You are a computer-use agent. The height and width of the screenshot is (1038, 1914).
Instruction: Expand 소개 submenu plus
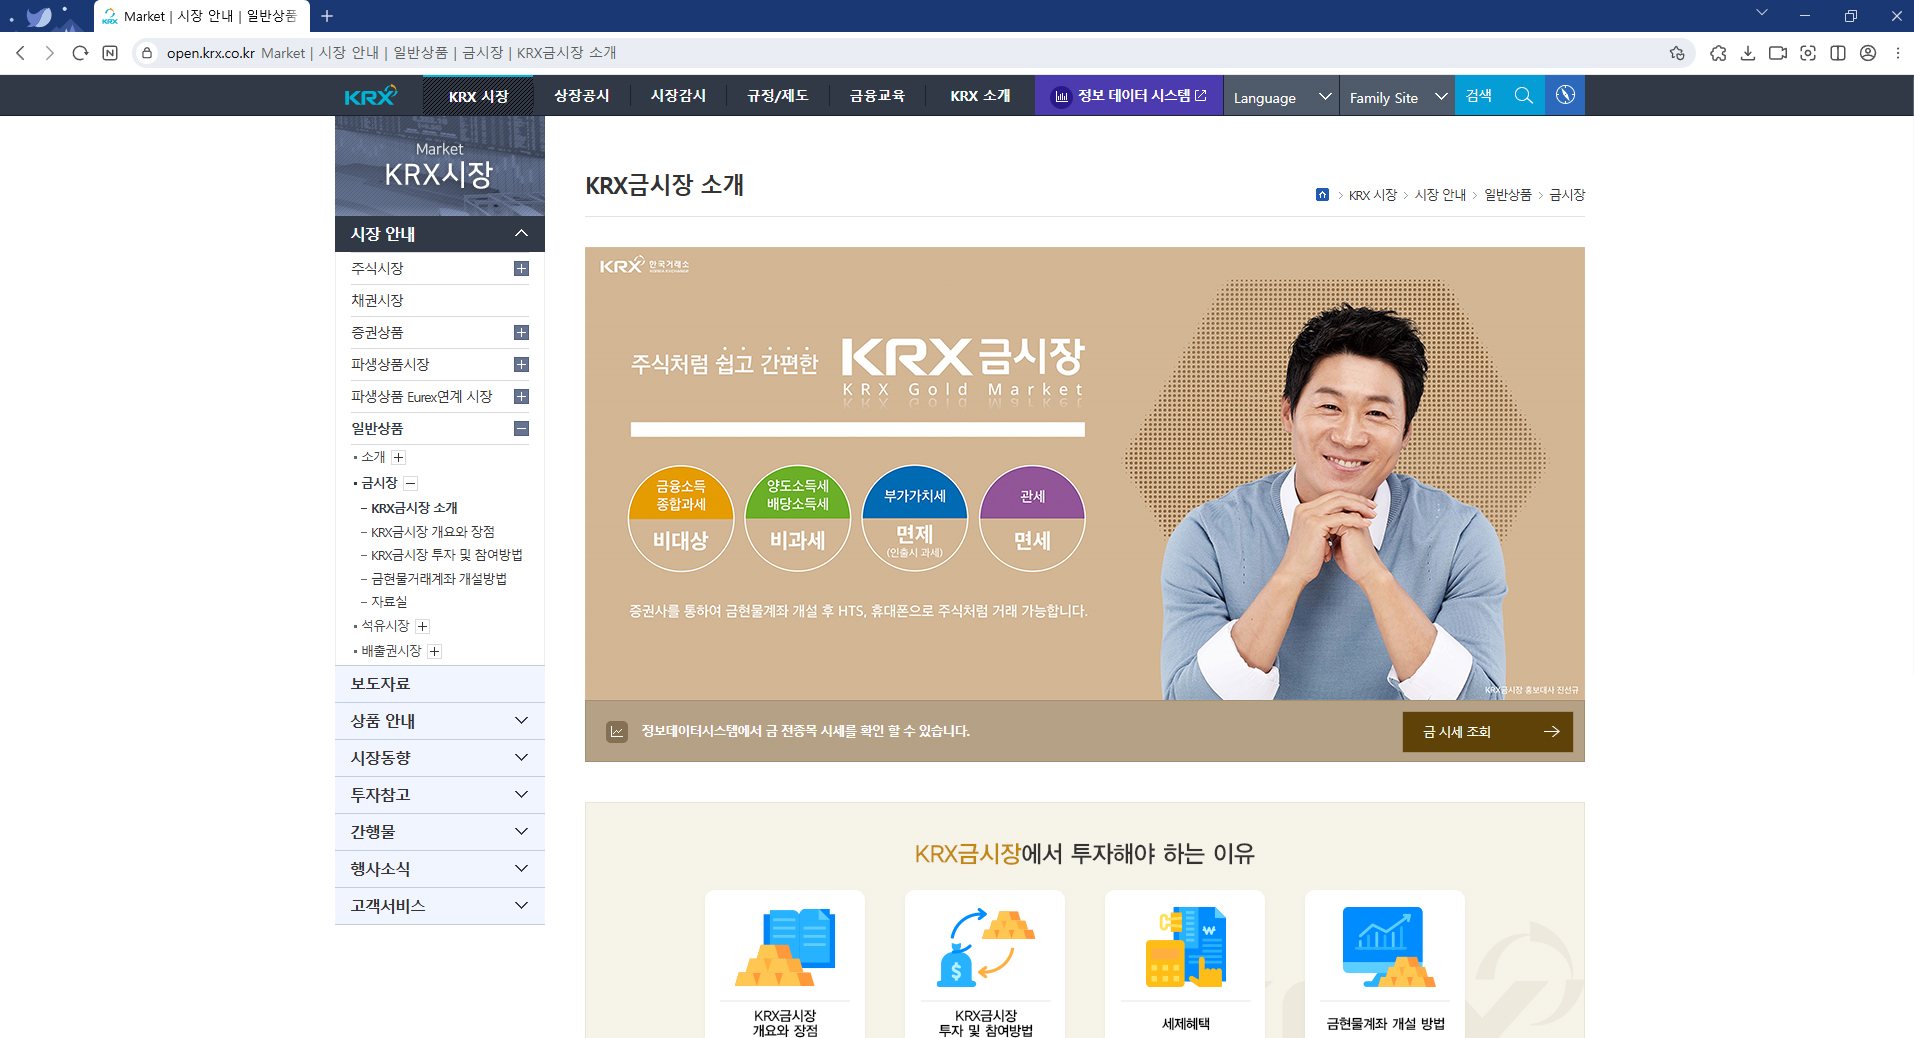coord(398,457)
